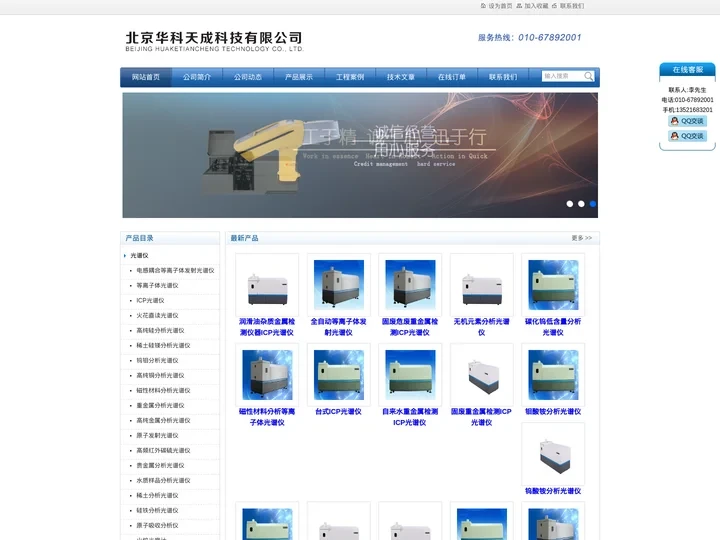Click the 联系我们 link in top bar
The height and width of the screenshot is (540, 720).
point(568,6)
